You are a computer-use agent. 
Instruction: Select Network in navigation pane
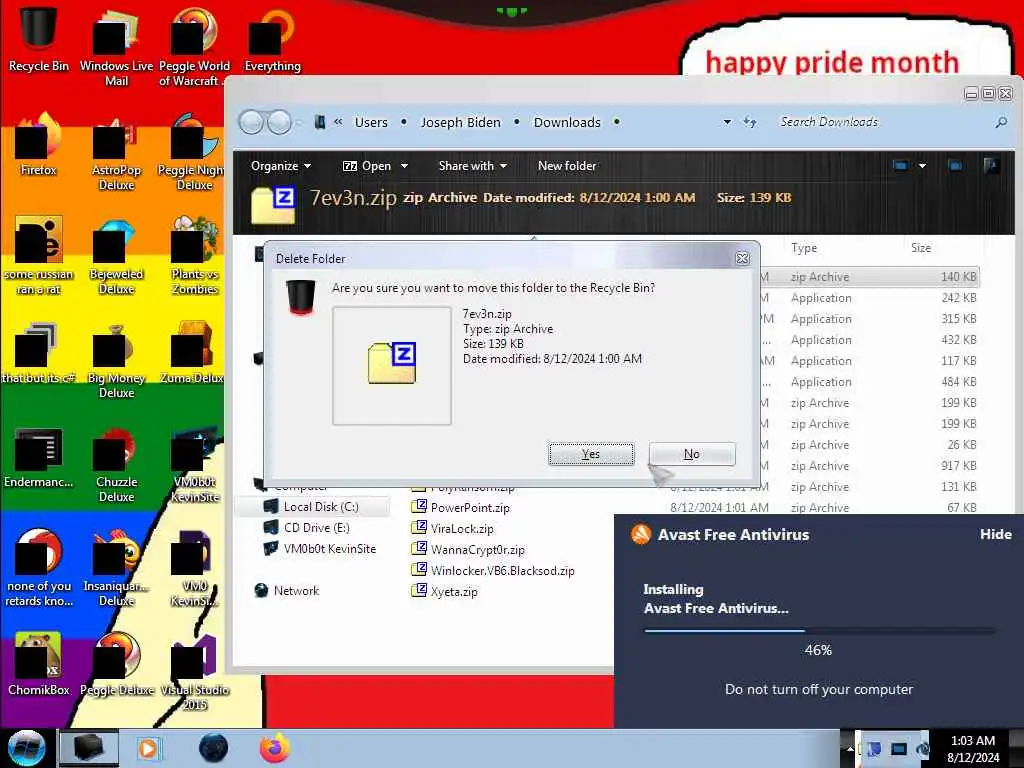pyautogui.click(x=287, y=590)
